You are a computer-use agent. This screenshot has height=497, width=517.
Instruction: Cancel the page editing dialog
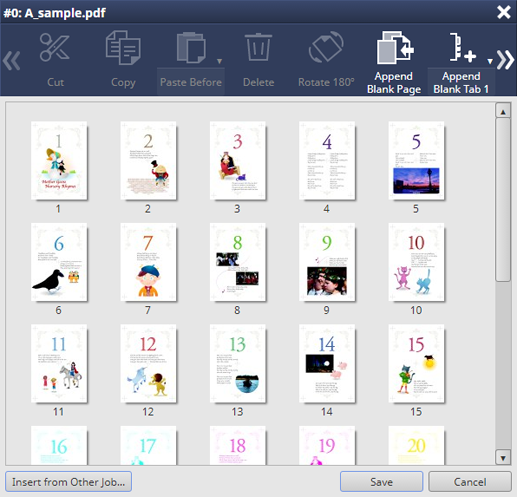click(x=470, y=482)
